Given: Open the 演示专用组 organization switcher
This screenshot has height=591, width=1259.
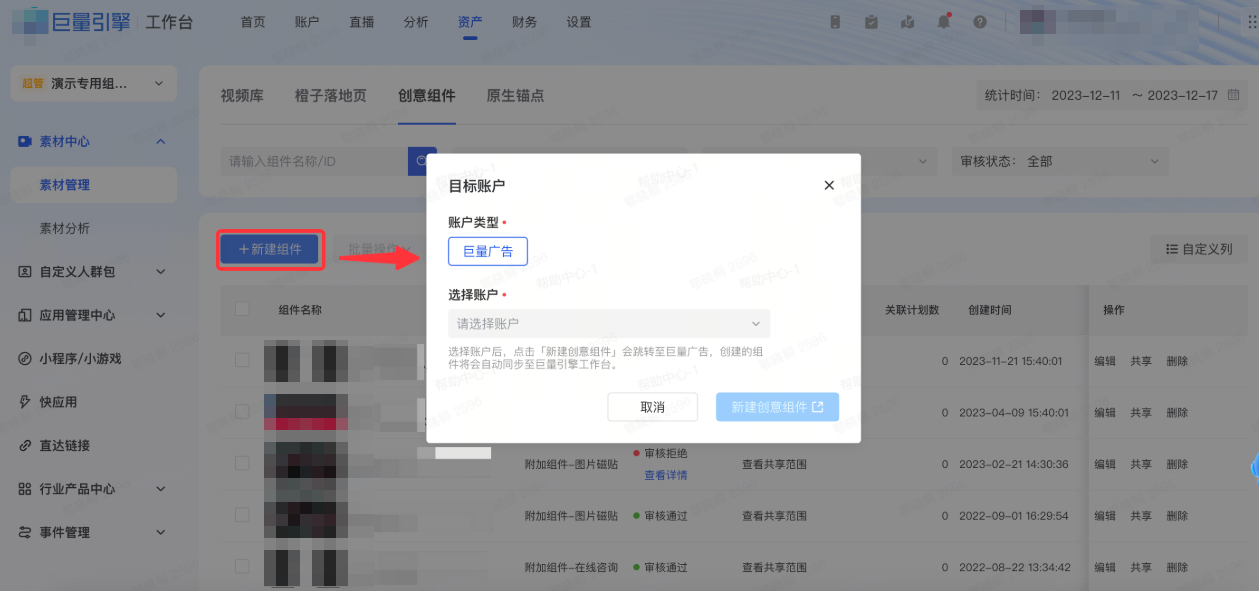Looking at the screenshot, I should (x=93, y=84).
